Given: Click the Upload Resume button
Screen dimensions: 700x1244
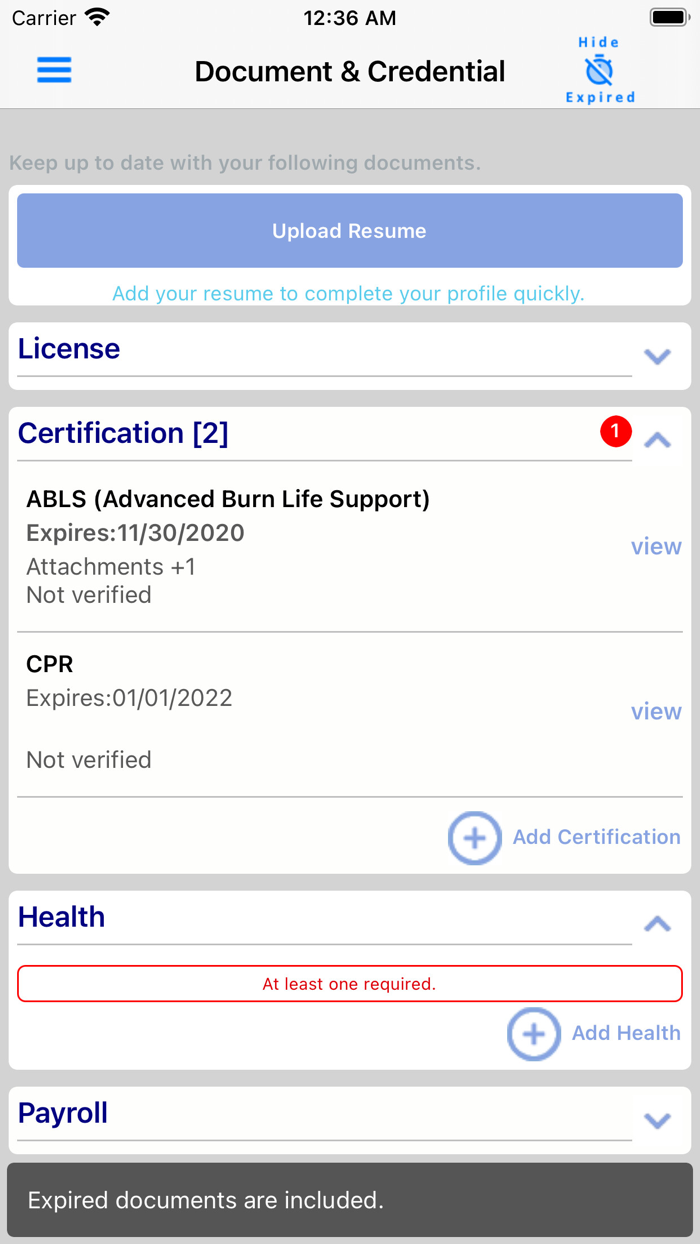Looking at the screenshot, I should pos(350,231).
